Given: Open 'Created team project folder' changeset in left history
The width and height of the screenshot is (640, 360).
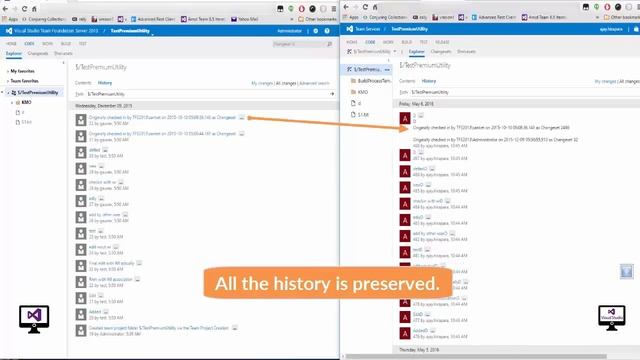Looking at the screenshot, I should (x=158, y=328).
